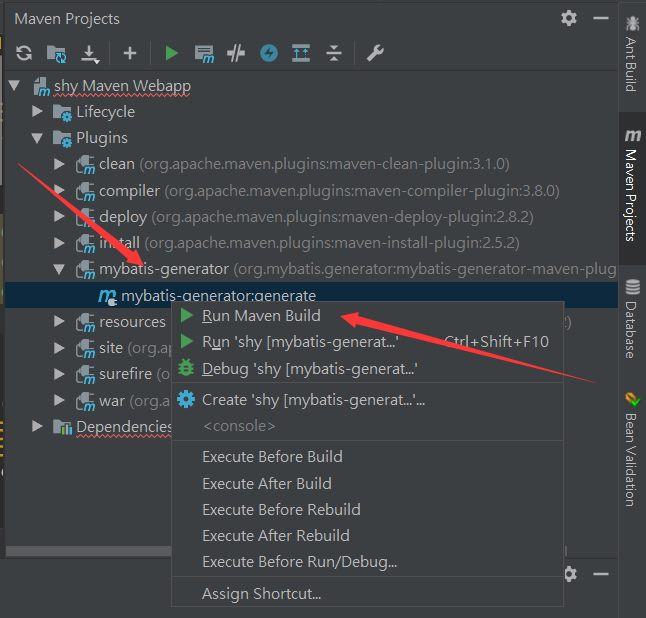Choose Execute Before Rebuild
Image resolution: width=646 pixels, height=618 pixels.
click(367, 510)
